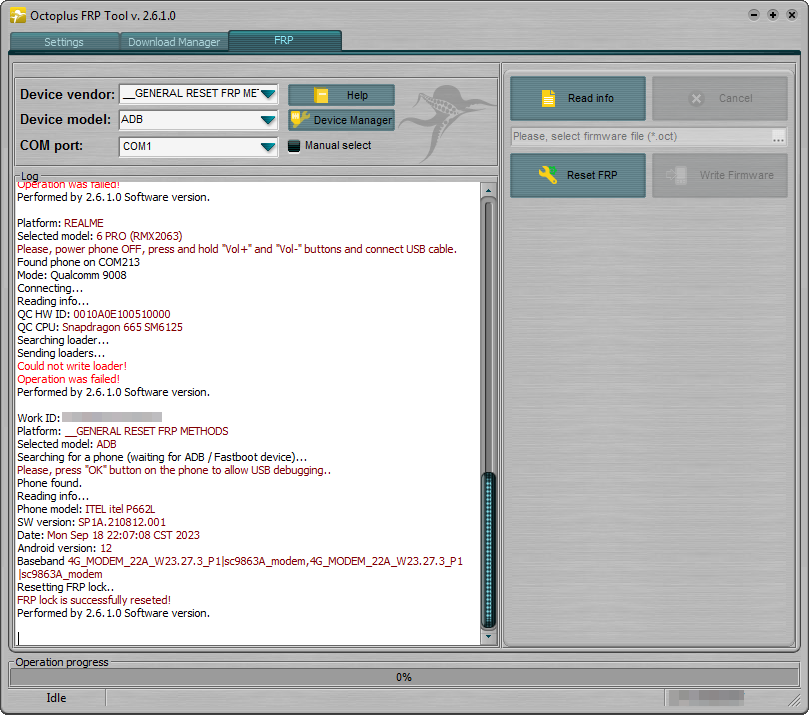Click the COM1 port combo box text

click(x=137, y=147)
